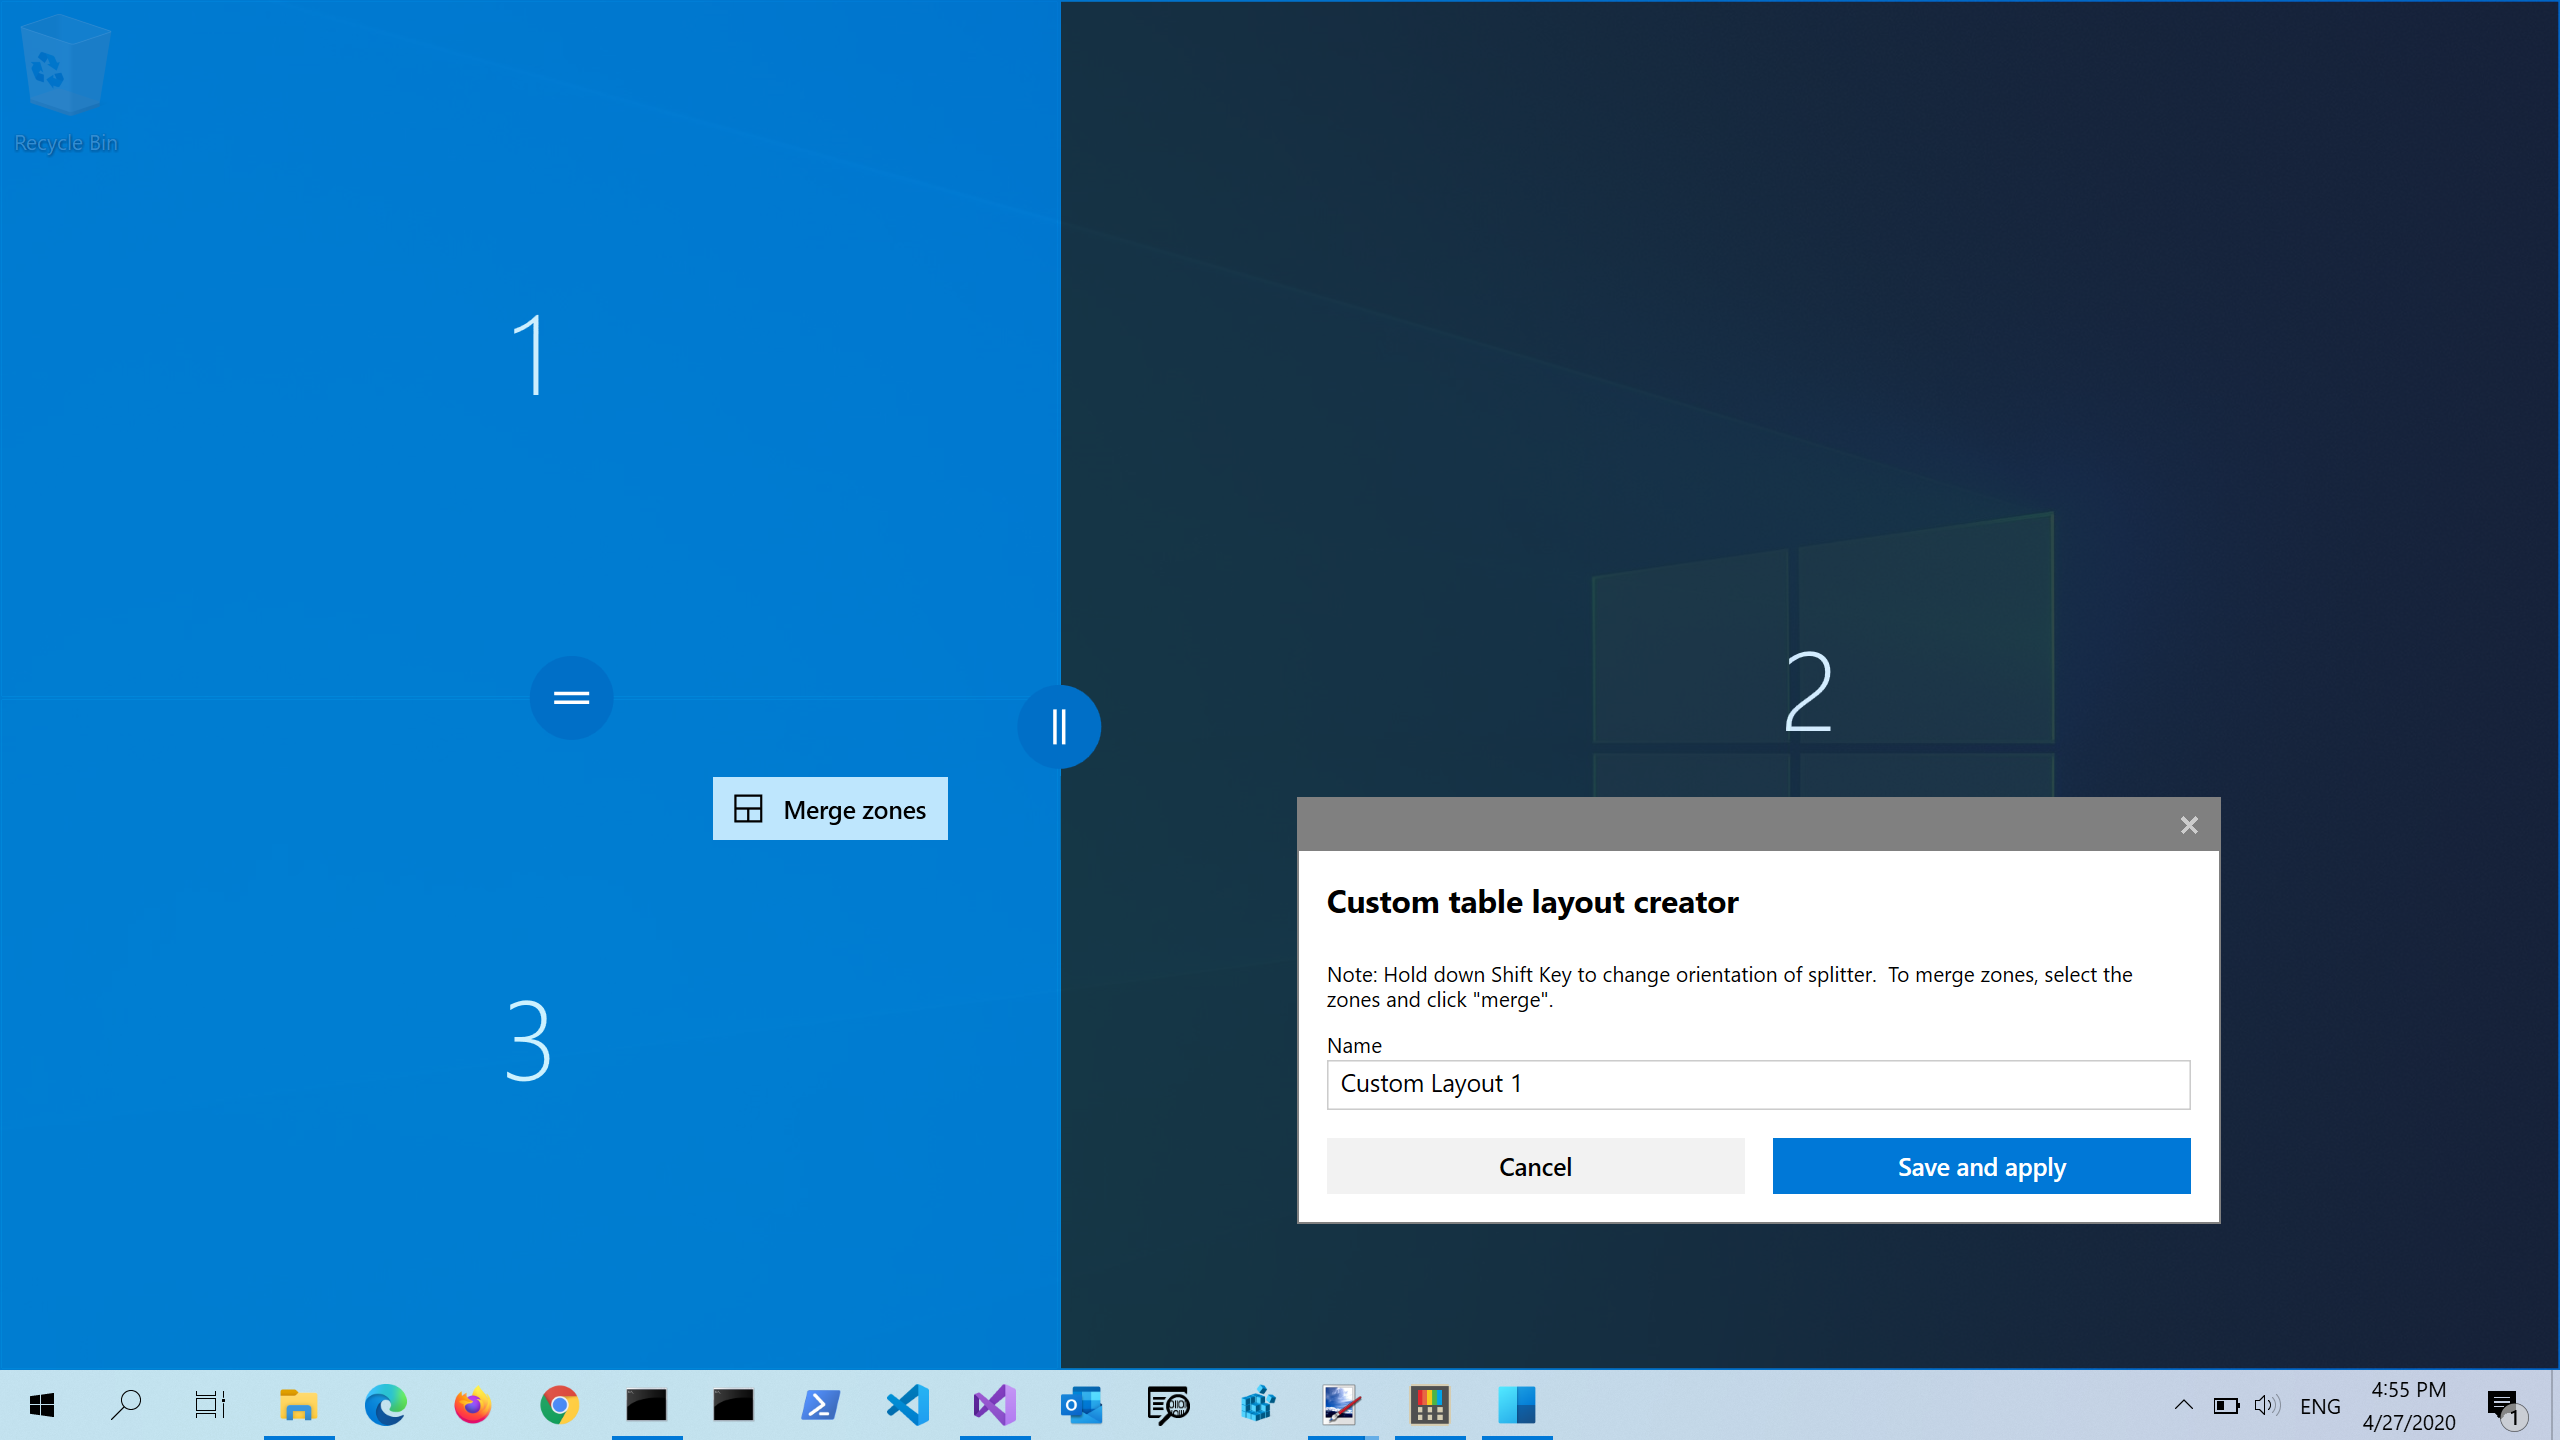Click Save and apply
The image size is (2560, 1440).
tap(1981, 1166)
